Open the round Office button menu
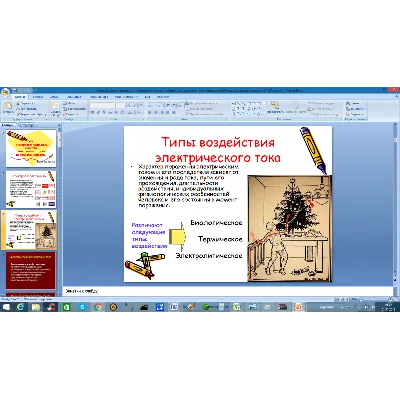Screen dimensions: 400x400 (5, 92)
